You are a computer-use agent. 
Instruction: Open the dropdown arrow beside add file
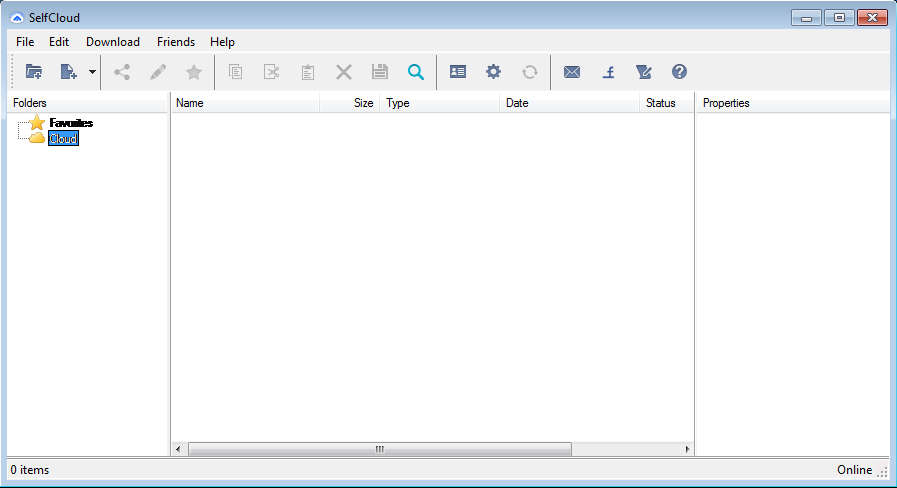(x=92, y=72)
